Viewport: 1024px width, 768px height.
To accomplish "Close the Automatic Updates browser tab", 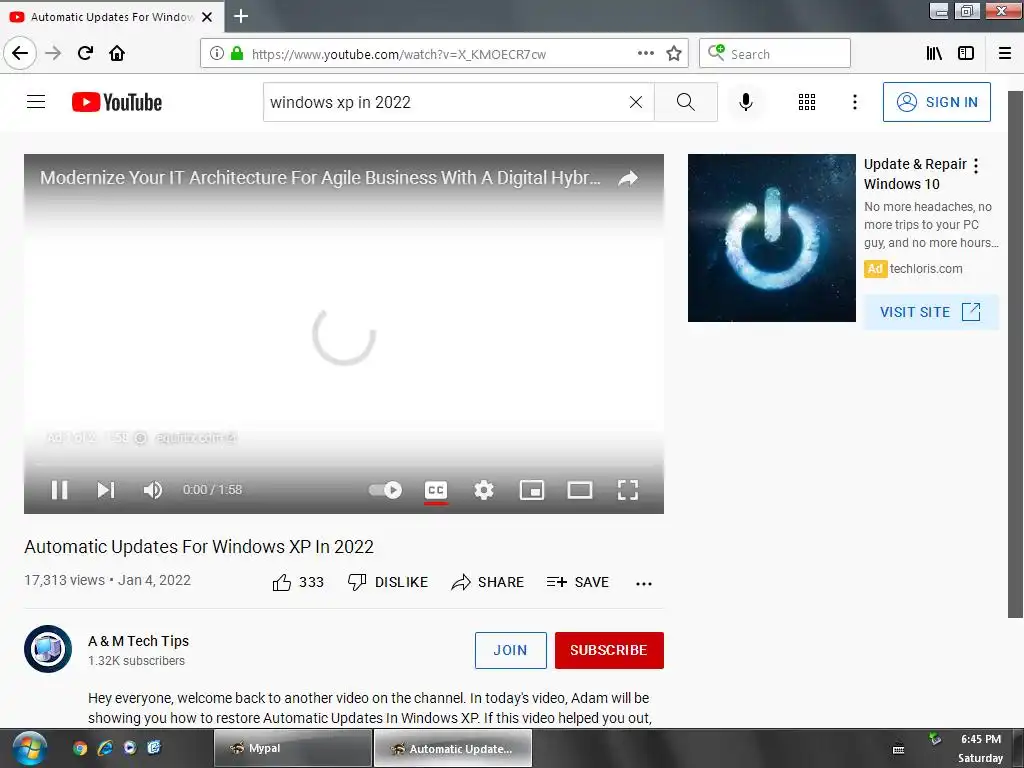I will click(207, 17).
